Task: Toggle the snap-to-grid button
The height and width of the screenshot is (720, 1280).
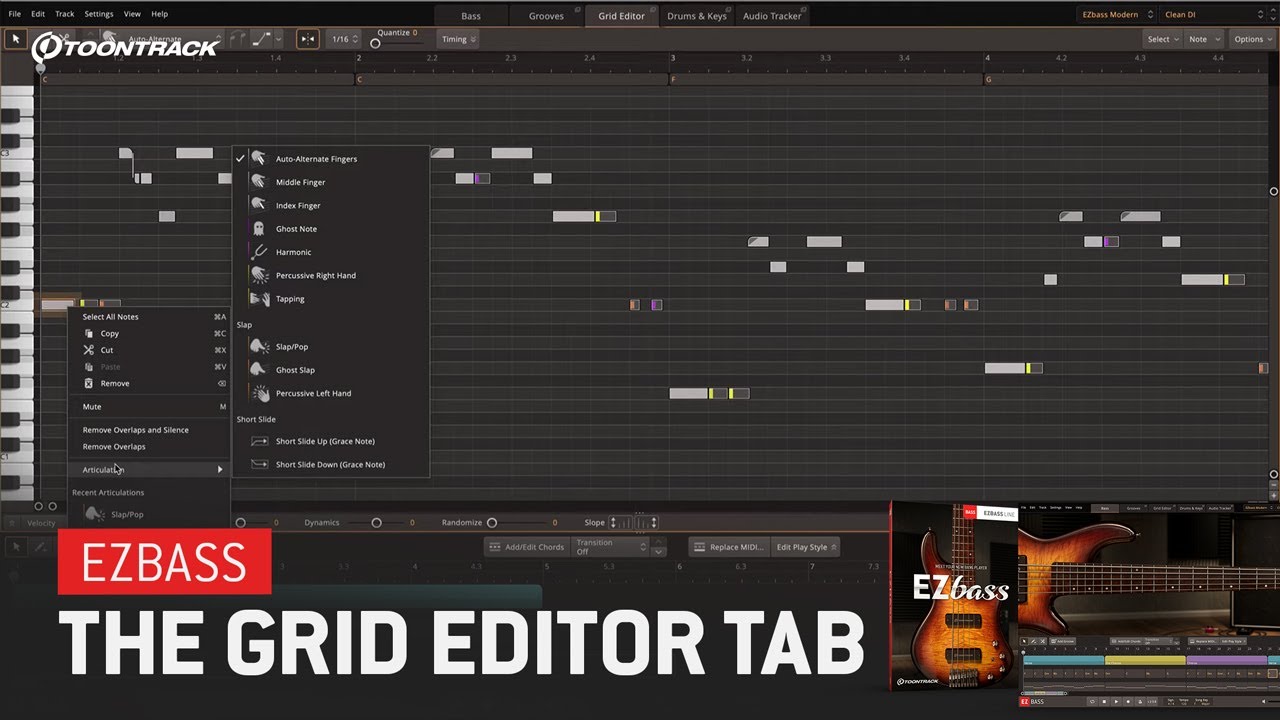Action: (307, 39)
